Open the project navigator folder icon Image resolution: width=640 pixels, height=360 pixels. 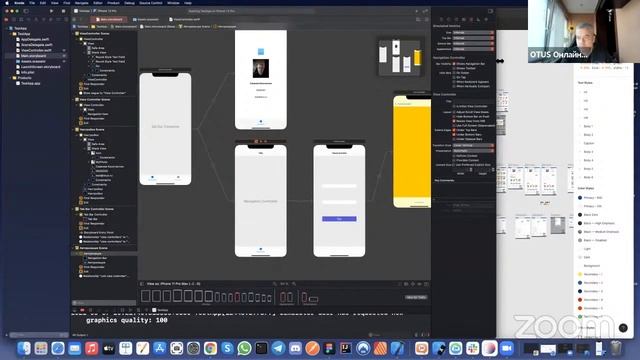click(7, 19)
